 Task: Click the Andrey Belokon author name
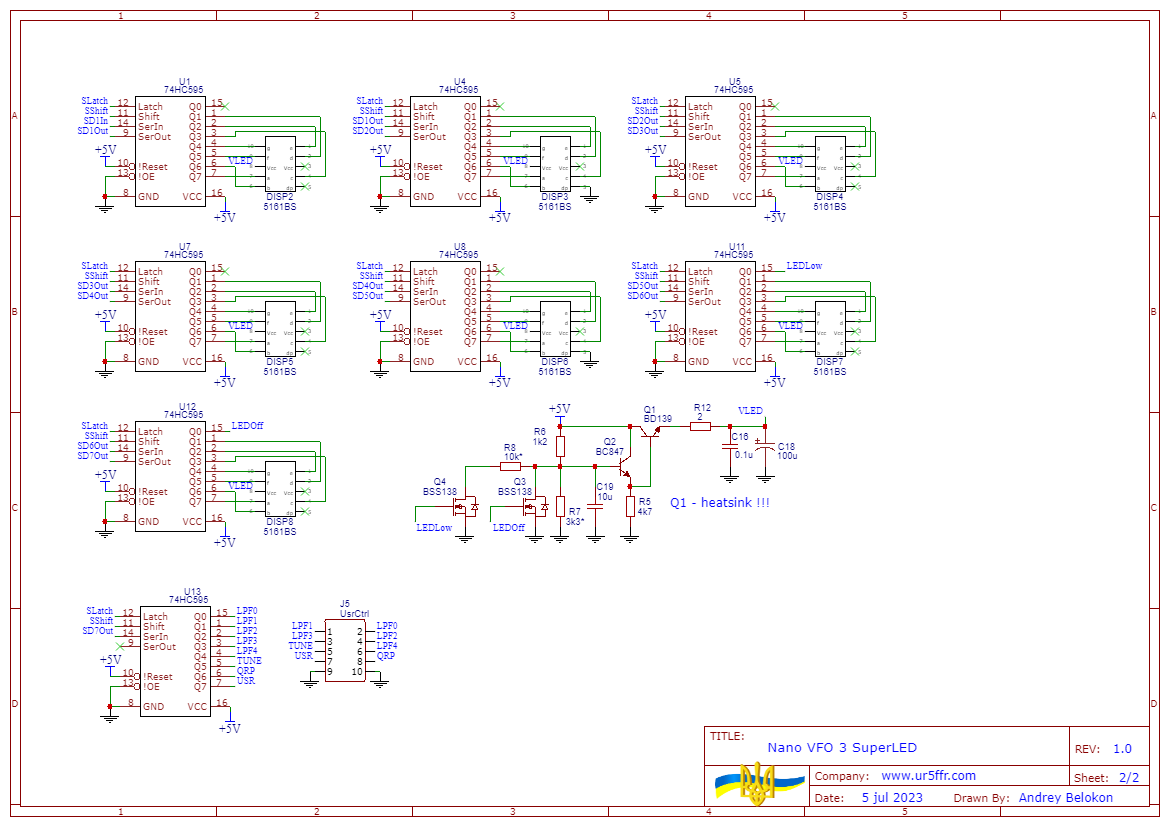pyautogui.click(x=1065, y=798)
